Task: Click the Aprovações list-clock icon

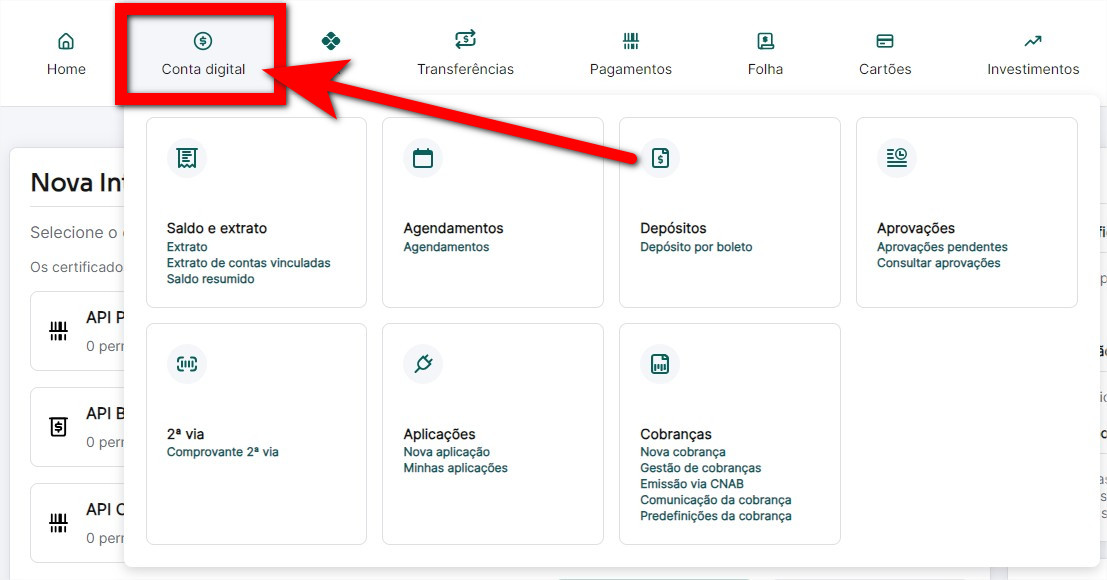Action: (x=897, y=157)
